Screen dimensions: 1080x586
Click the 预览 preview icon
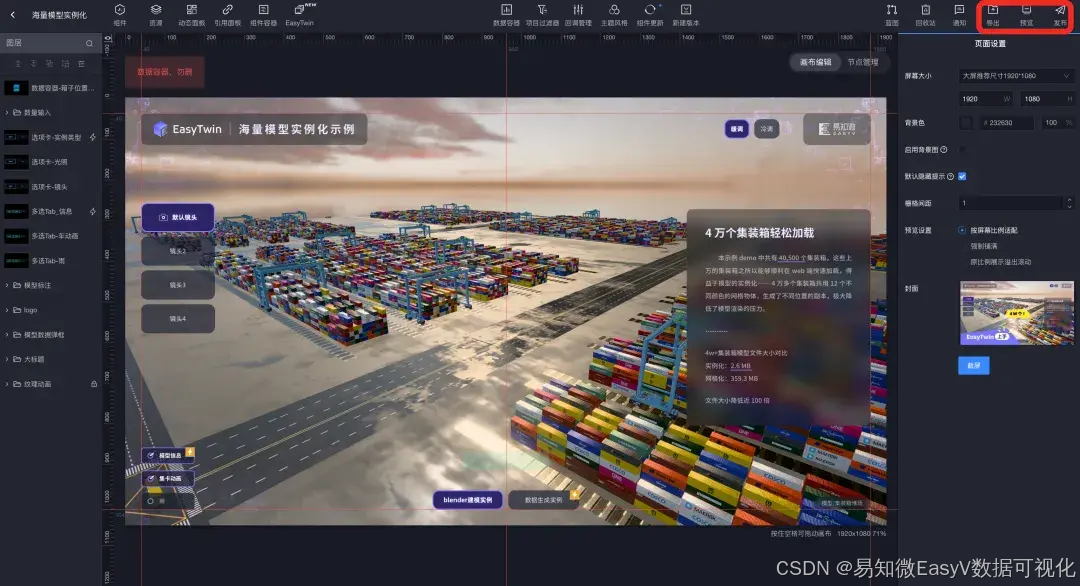[1026, 10]
